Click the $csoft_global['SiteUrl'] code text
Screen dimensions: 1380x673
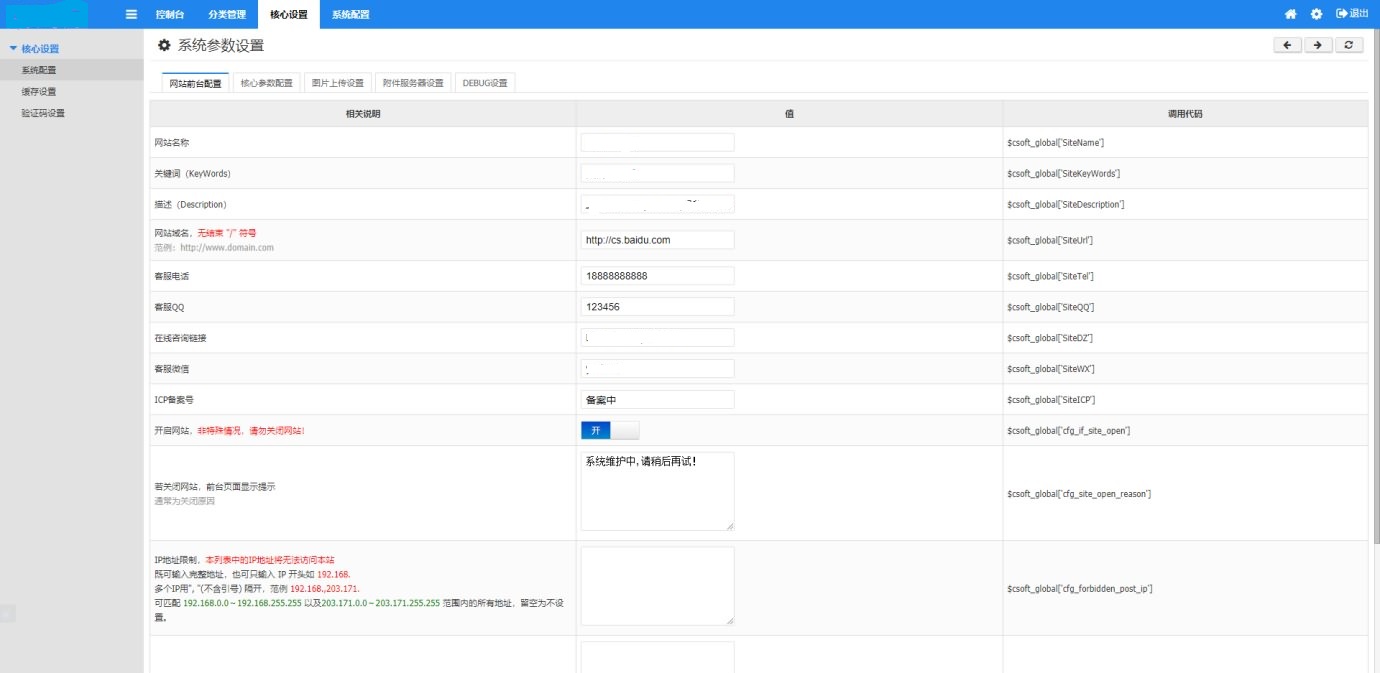coord(1050,241)
